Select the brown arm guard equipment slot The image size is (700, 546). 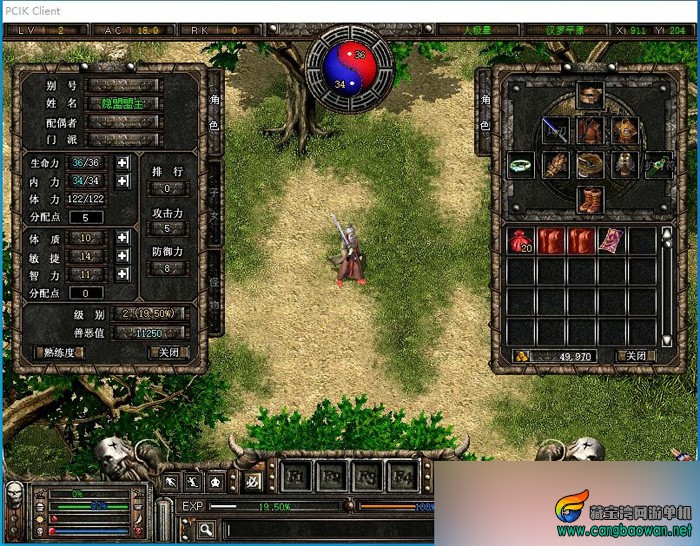[x=556, y=165]
